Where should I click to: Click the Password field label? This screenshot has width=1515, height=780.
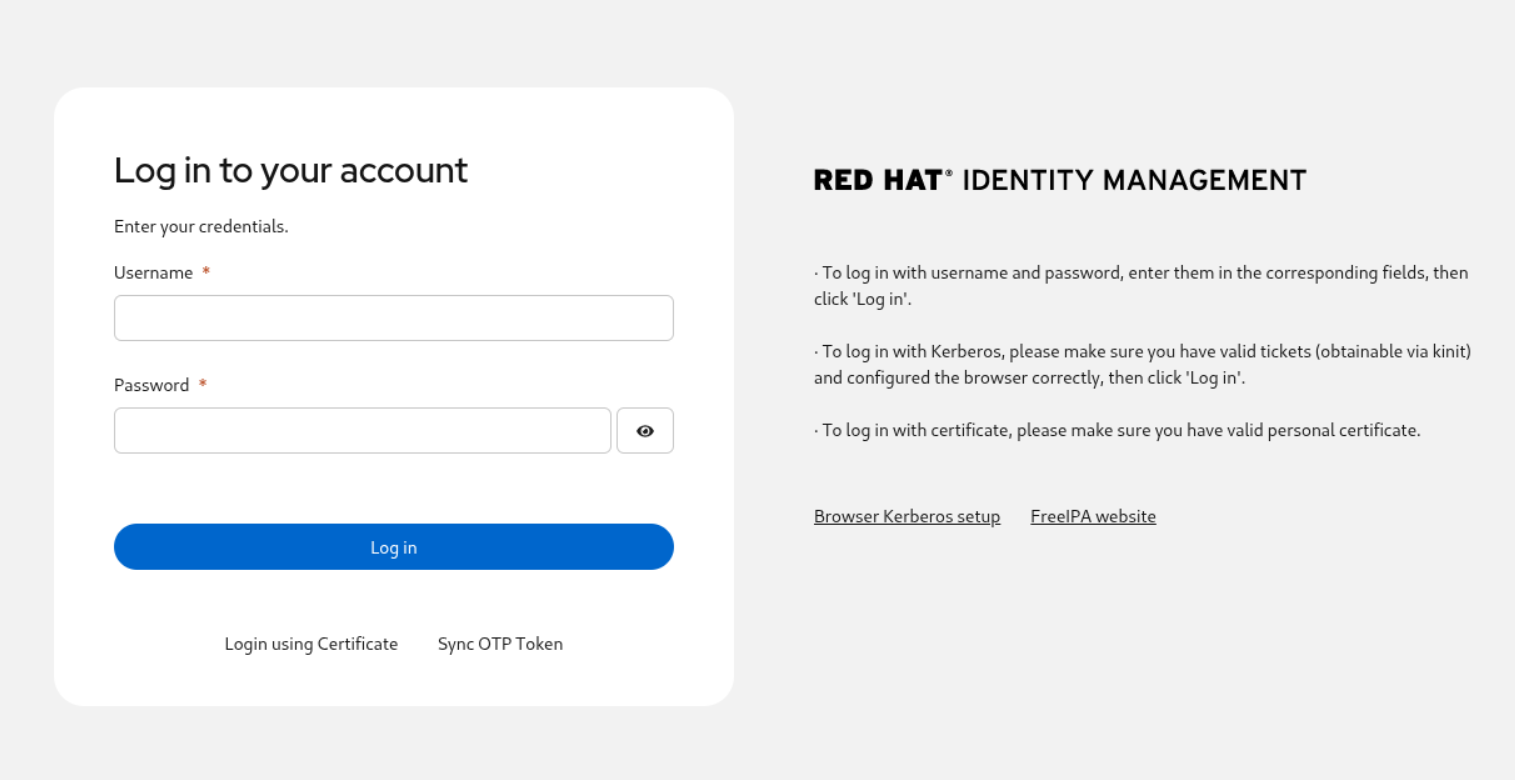(151, 386)
